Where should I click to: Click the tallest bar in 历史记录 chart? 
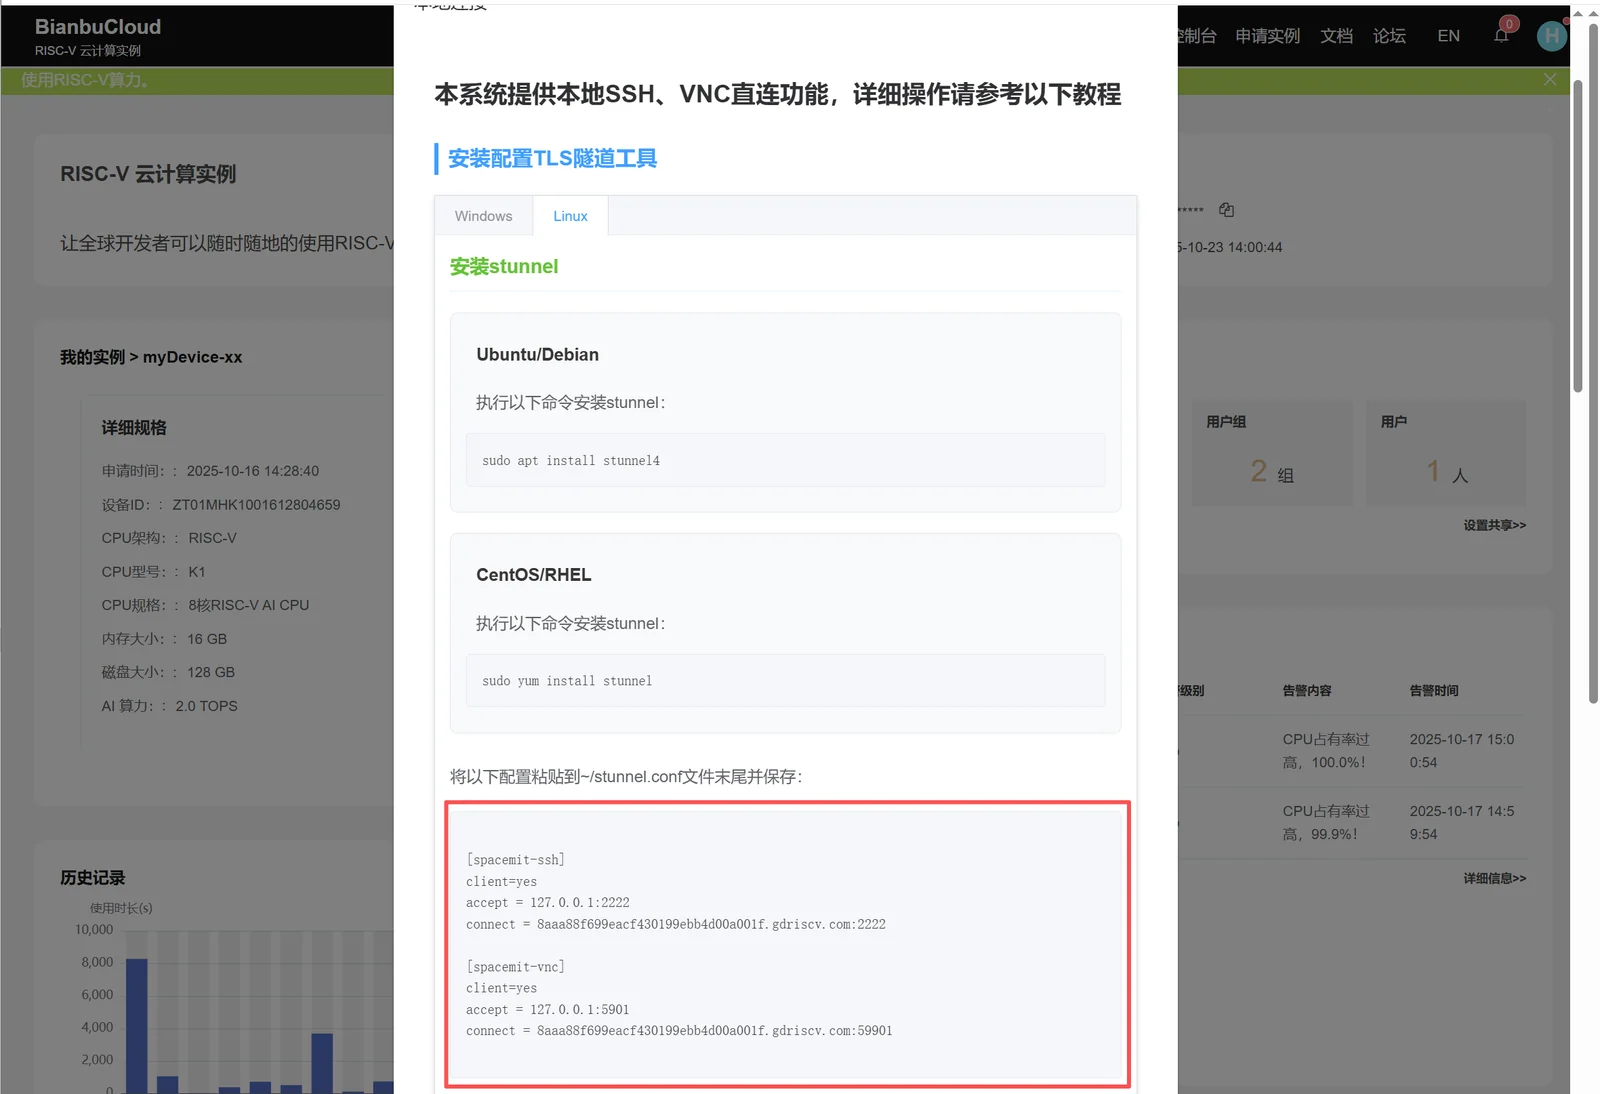(137, 1026)
